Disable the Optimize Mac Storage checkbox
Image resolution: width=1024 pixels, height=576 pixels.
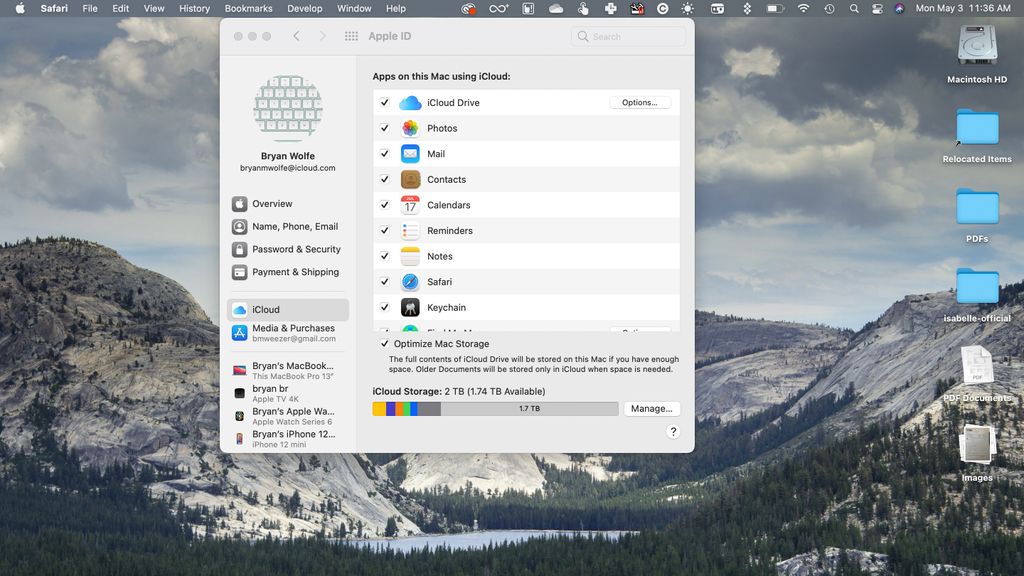[x=384, y=343]
